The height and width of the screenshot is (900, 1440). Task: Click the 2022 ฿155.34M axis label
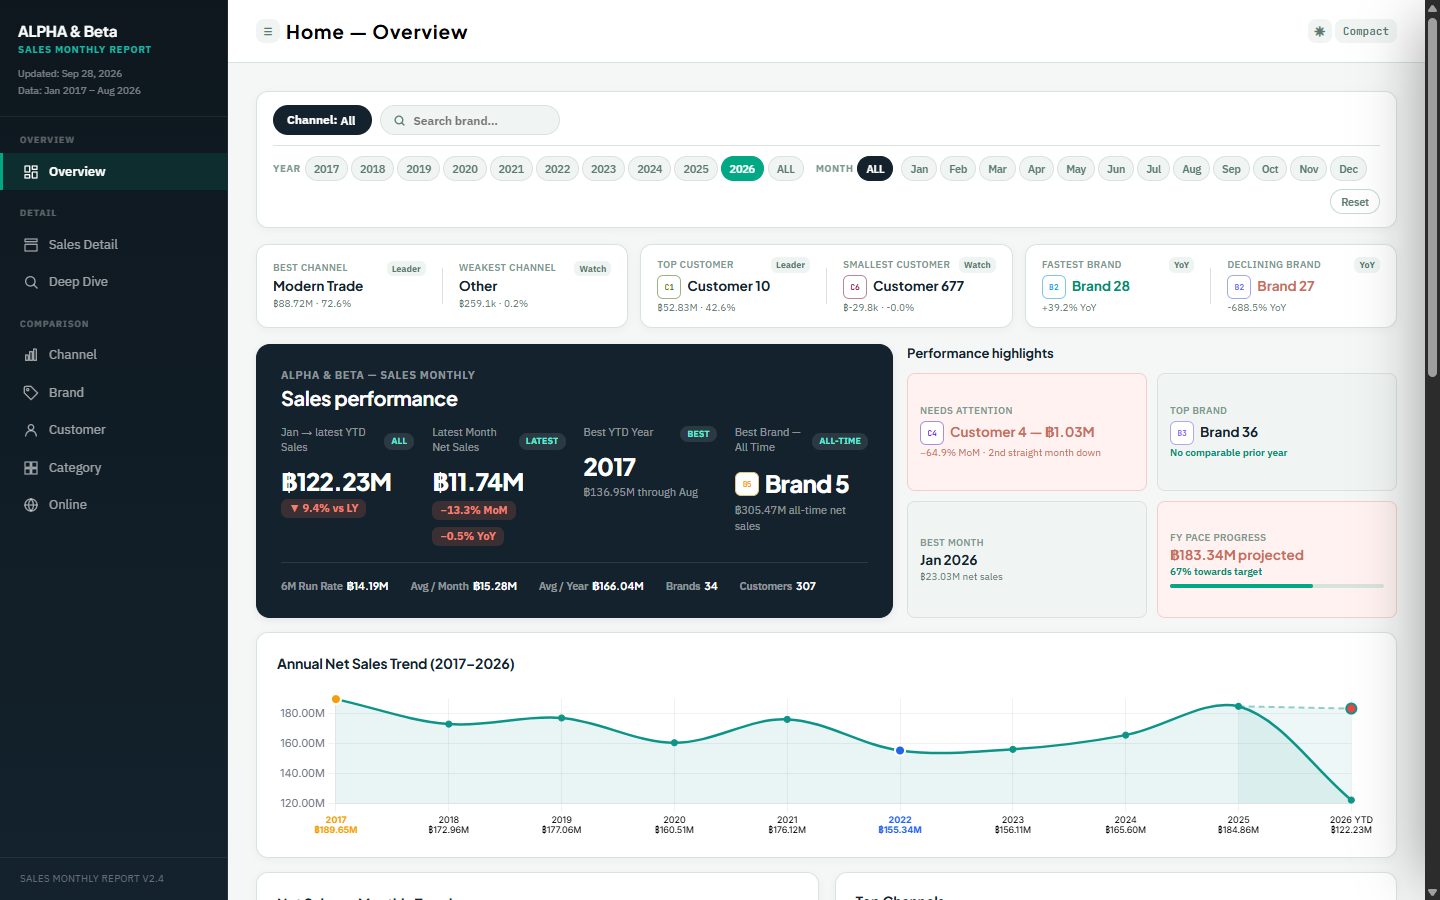tap(900, 824)
